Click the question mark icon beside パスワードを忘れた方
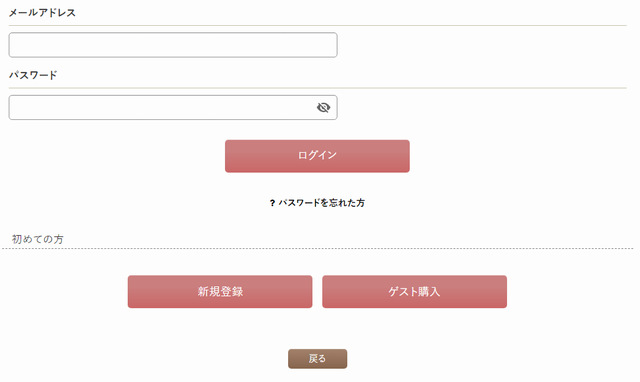The width and height of the screenshot is (640, 382). tap(272, 203)
